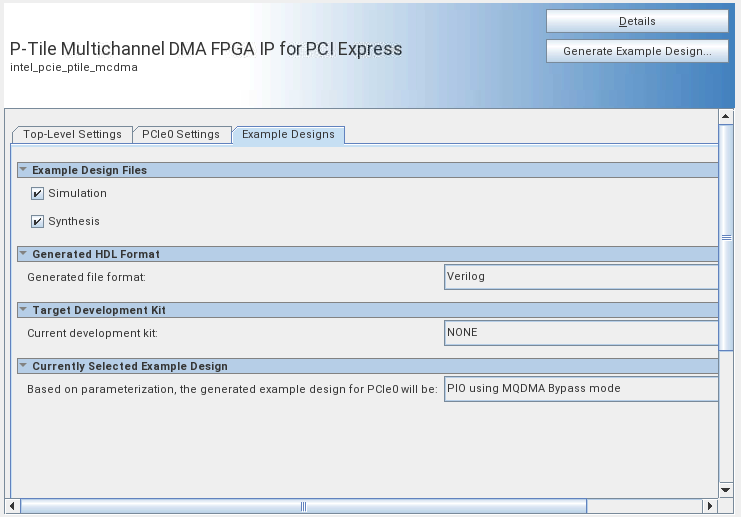Click the horizontal scrollbar right arrow
This screenshot has width=741, height=517.
(x=710, y=506)
